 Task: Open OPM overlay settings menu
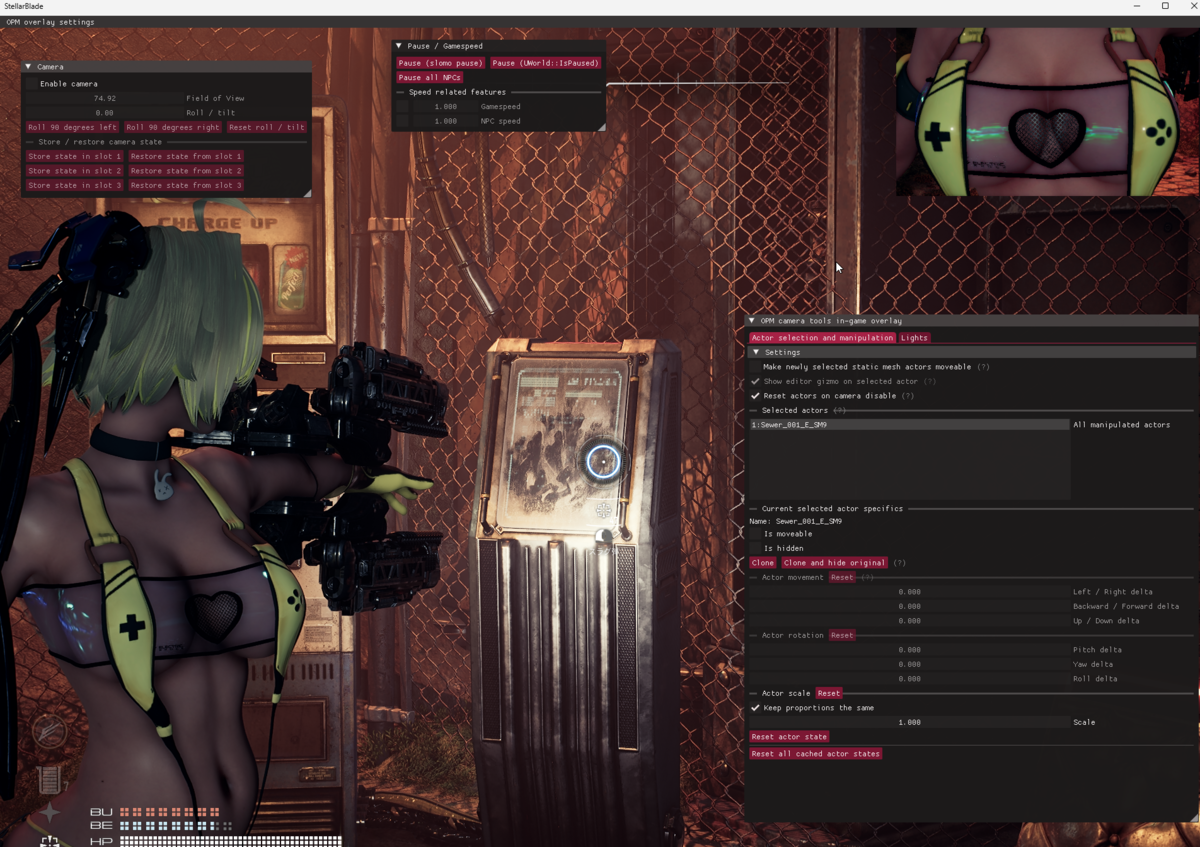tap(50, 22)
